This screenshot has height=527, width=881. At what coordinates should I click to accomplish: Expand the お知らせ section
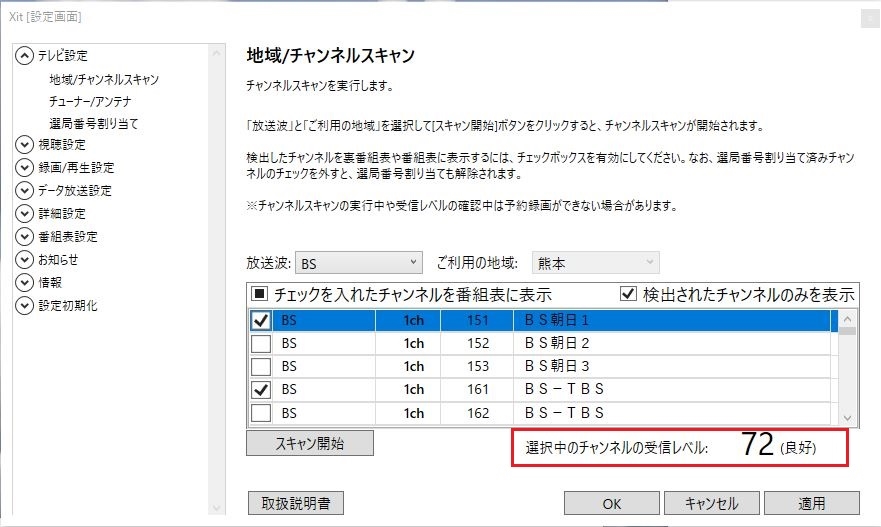click(x=24, y=260)
